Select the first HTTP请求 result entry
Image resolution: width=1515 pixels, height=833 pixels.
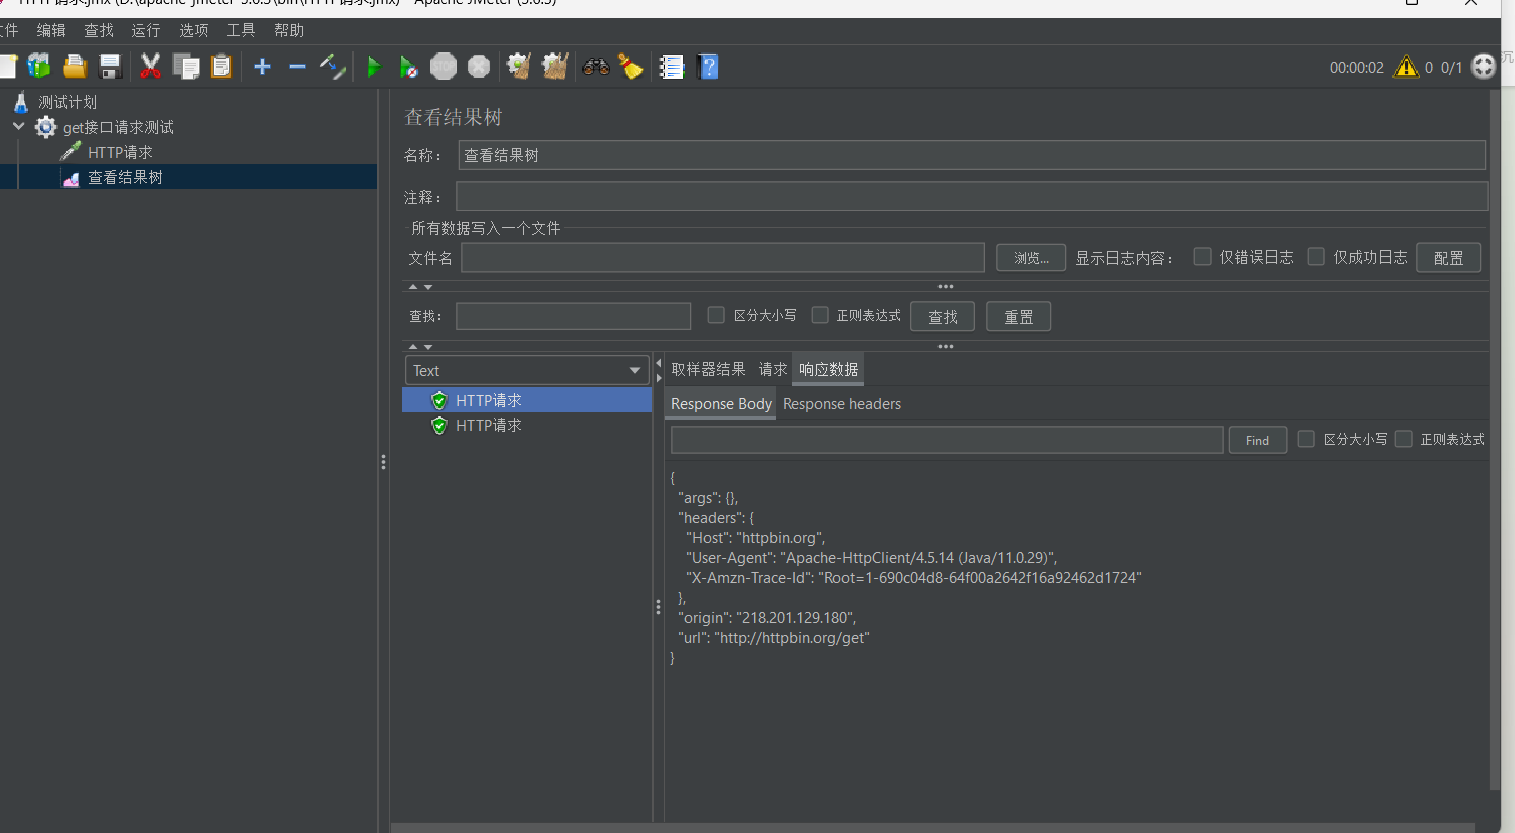tap(527, 400)
